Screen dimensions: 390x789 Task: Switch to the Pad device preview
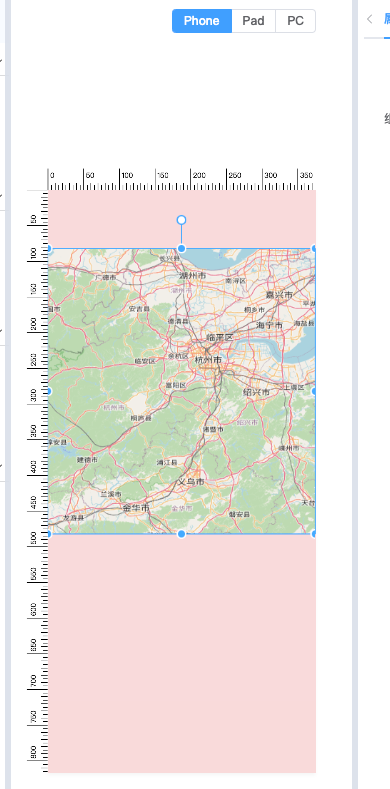[x=254, y=21]
